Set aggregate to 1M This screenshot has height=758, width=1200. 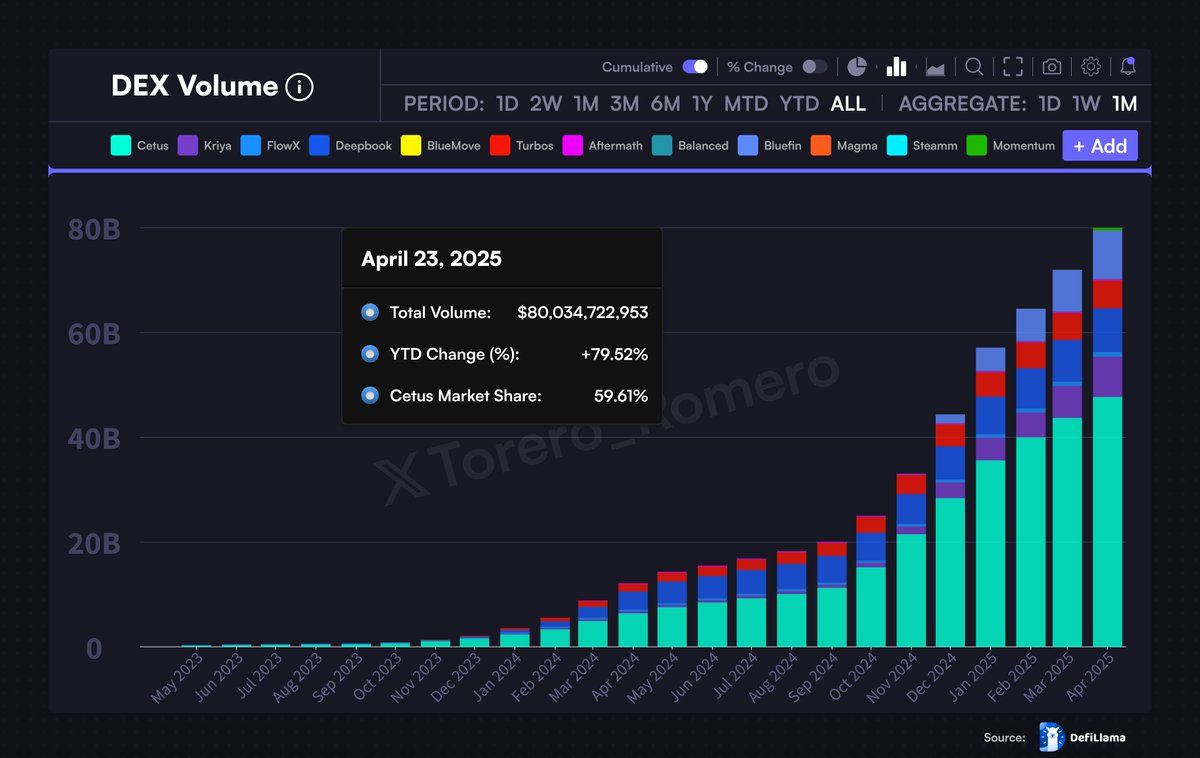pyautogui.click(x=1124, y=104)
